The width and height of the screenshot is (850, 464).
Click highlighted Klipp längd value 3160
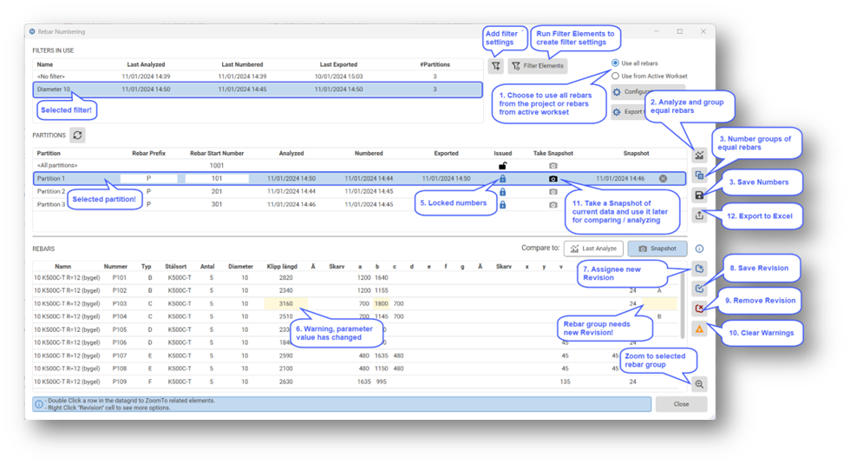point(286,304)
